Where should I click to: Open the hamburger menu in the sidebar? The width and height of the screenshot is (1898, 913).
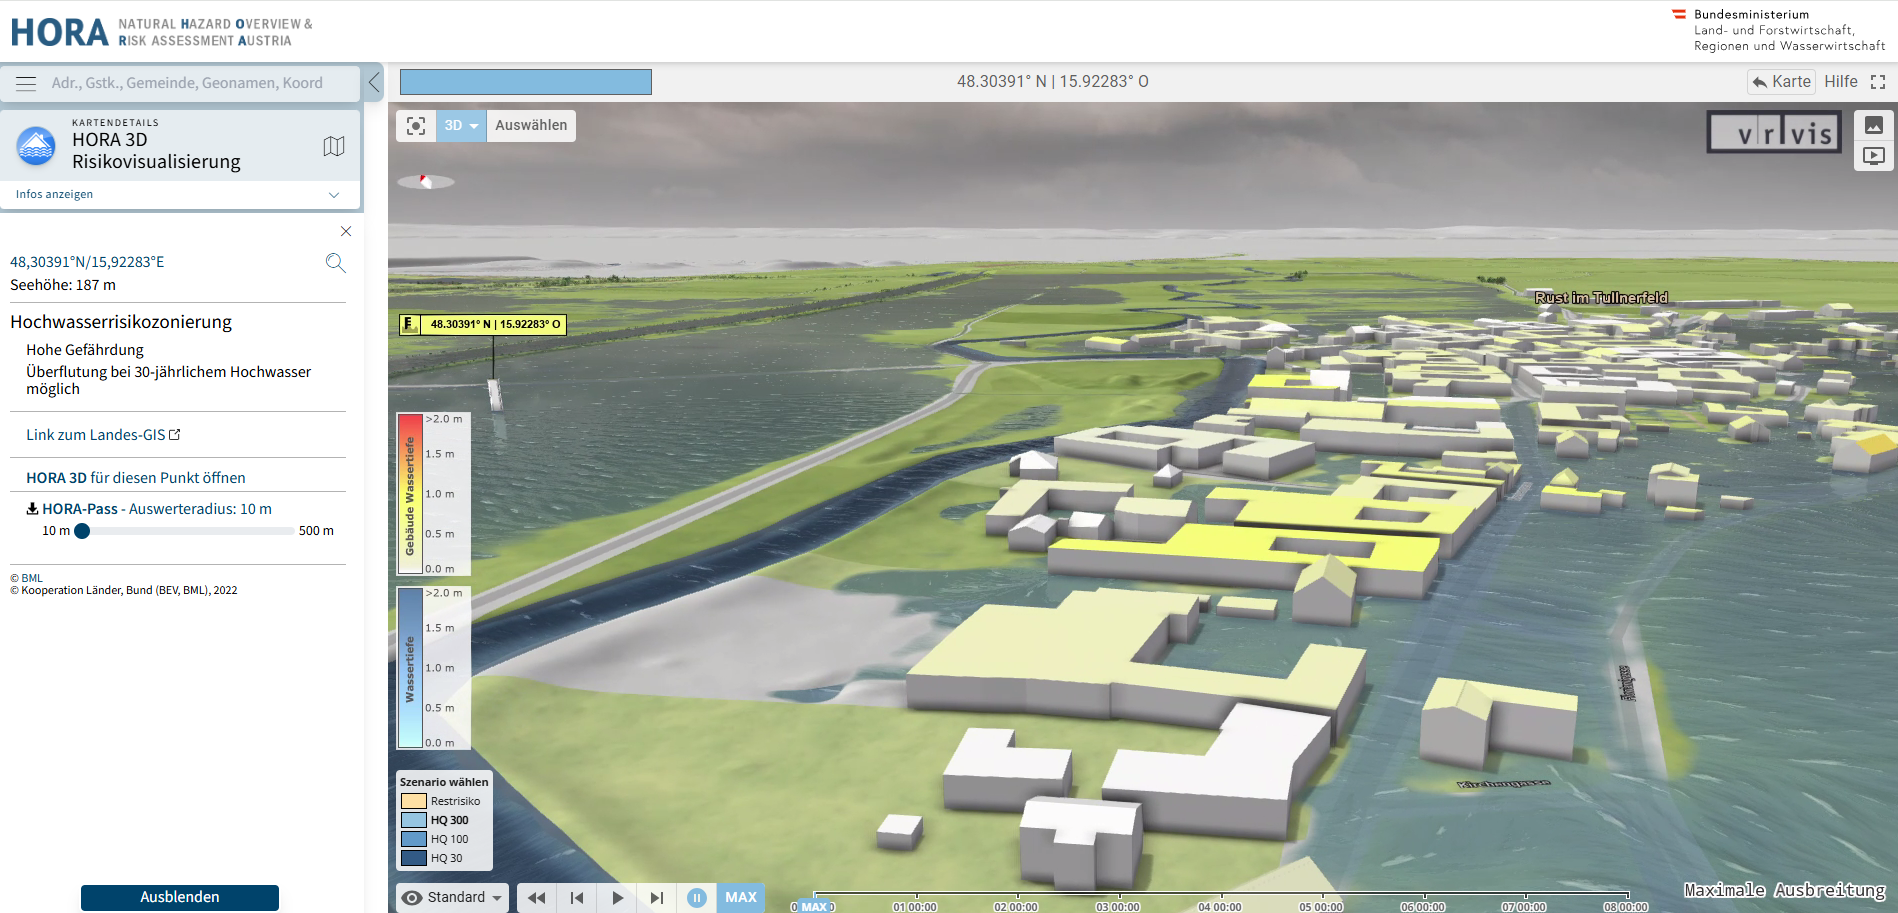tap(26, 83)
